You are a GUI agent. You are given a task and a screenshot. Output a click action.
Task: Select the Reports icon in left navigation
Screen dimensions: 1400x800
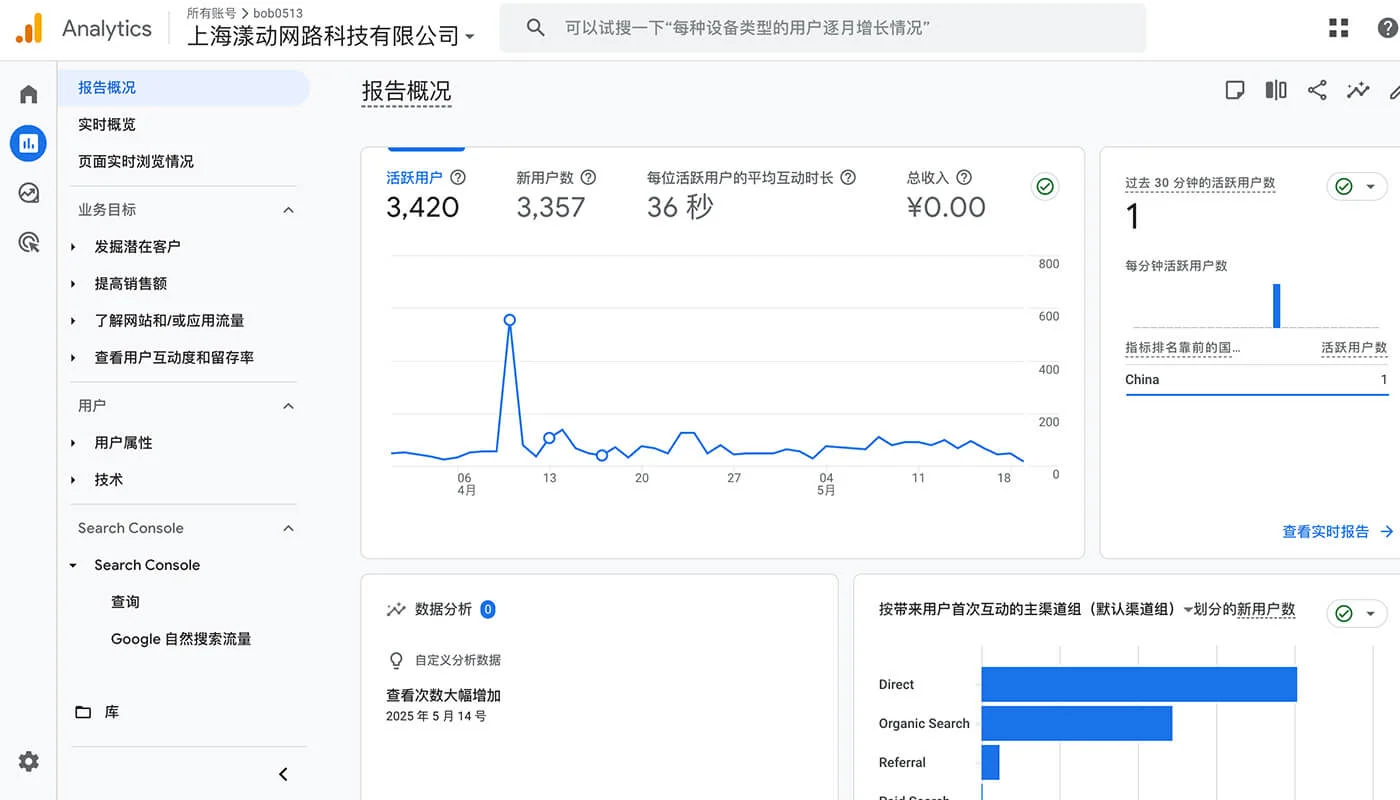click(x=27, y=143)
